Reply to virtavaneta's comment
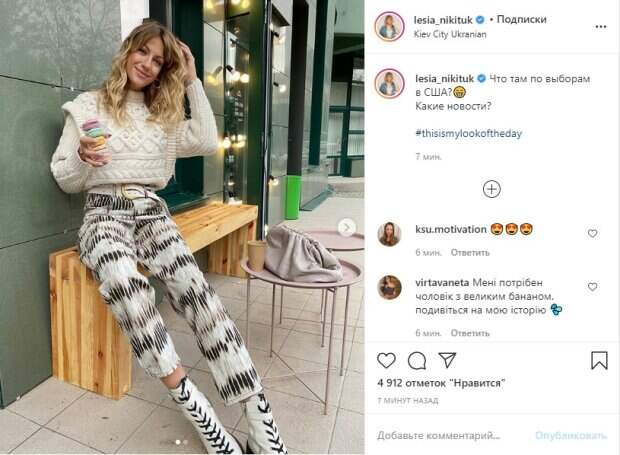Viewport: 620px width, 455px height. [x=470, y=333]
